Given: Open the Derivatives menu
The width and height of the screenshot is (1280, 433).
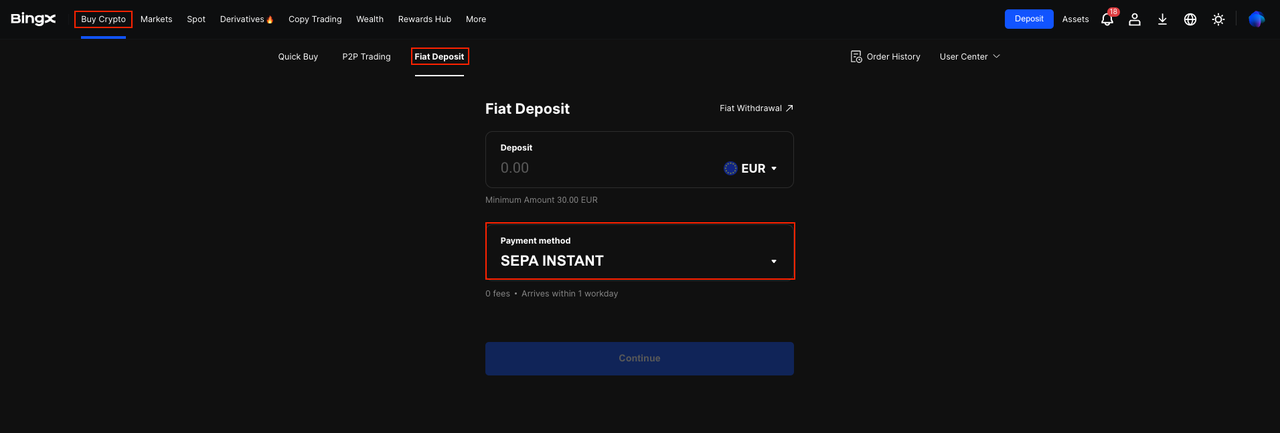Looking at the screenshot, I should 246,19.
